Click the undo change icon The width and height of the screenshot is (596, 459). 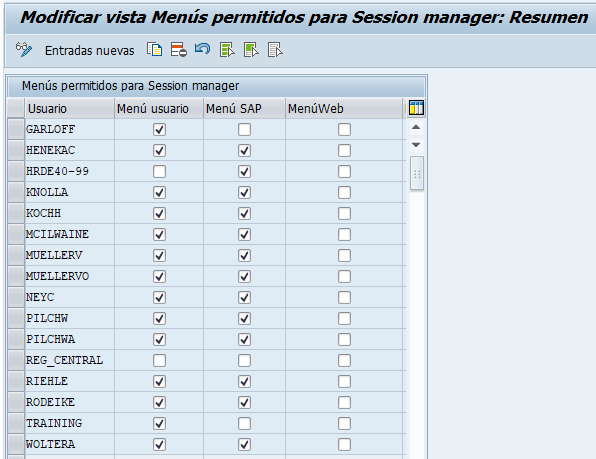point(202,49)
